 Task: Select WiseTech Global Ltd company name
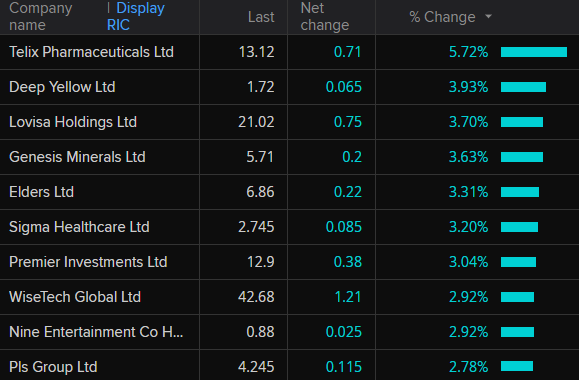pyautogui.click(x=75, y=297)
